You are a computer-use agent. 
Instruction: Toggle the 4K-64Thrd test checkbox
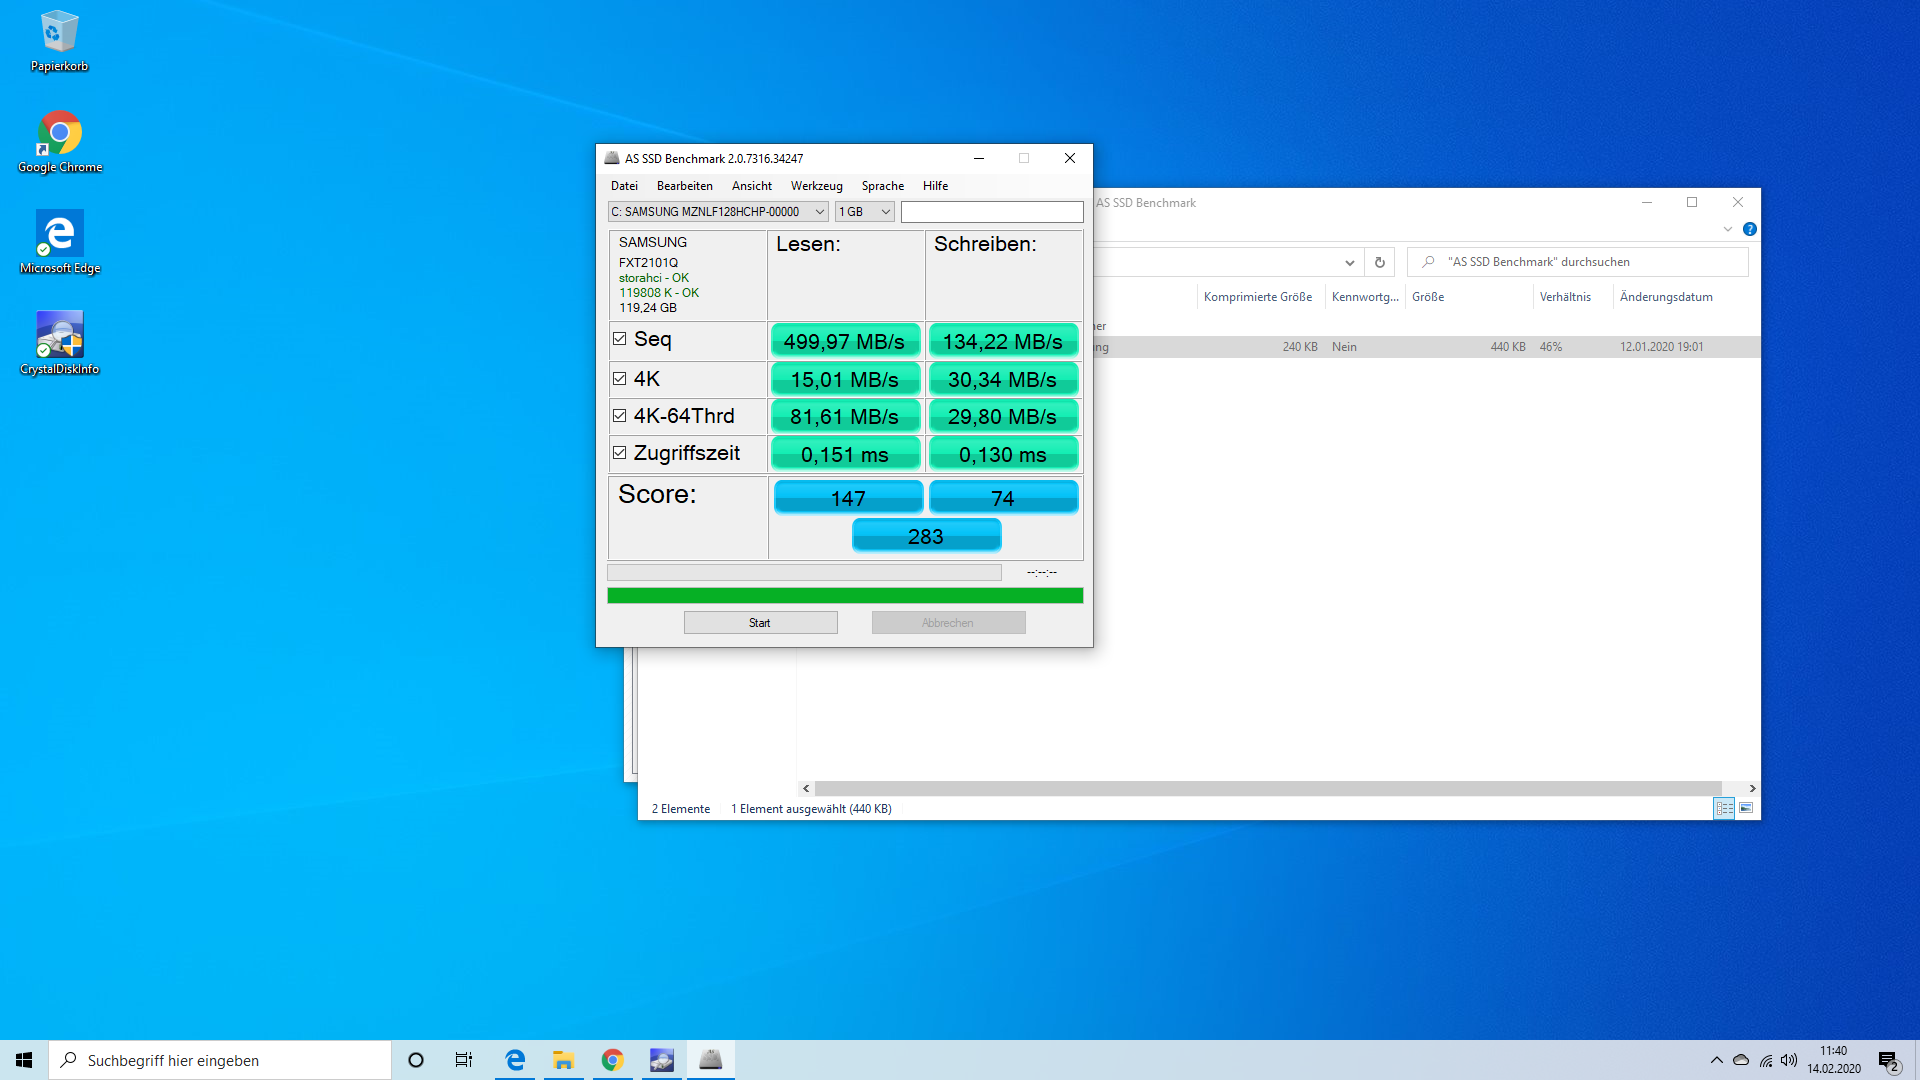click(x=620, y=416)
